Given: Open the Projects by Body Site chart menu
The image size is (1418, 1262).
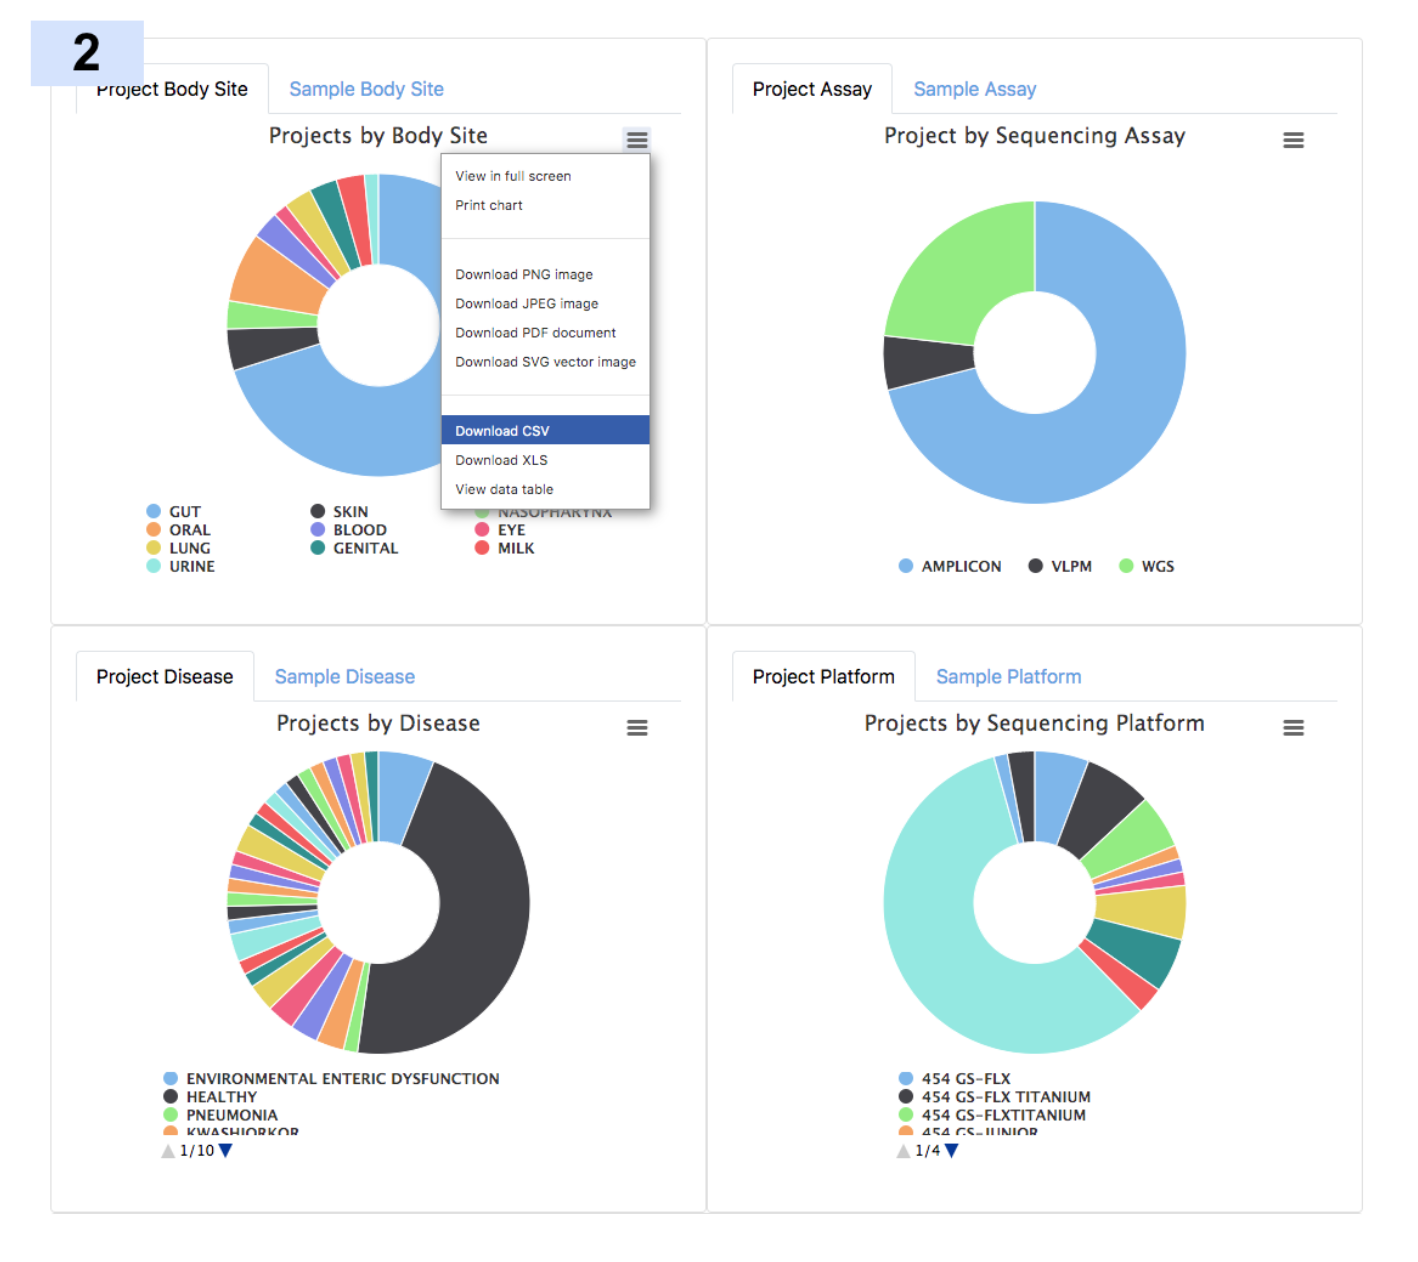Looking at the screenshot, I should (637, 140).
